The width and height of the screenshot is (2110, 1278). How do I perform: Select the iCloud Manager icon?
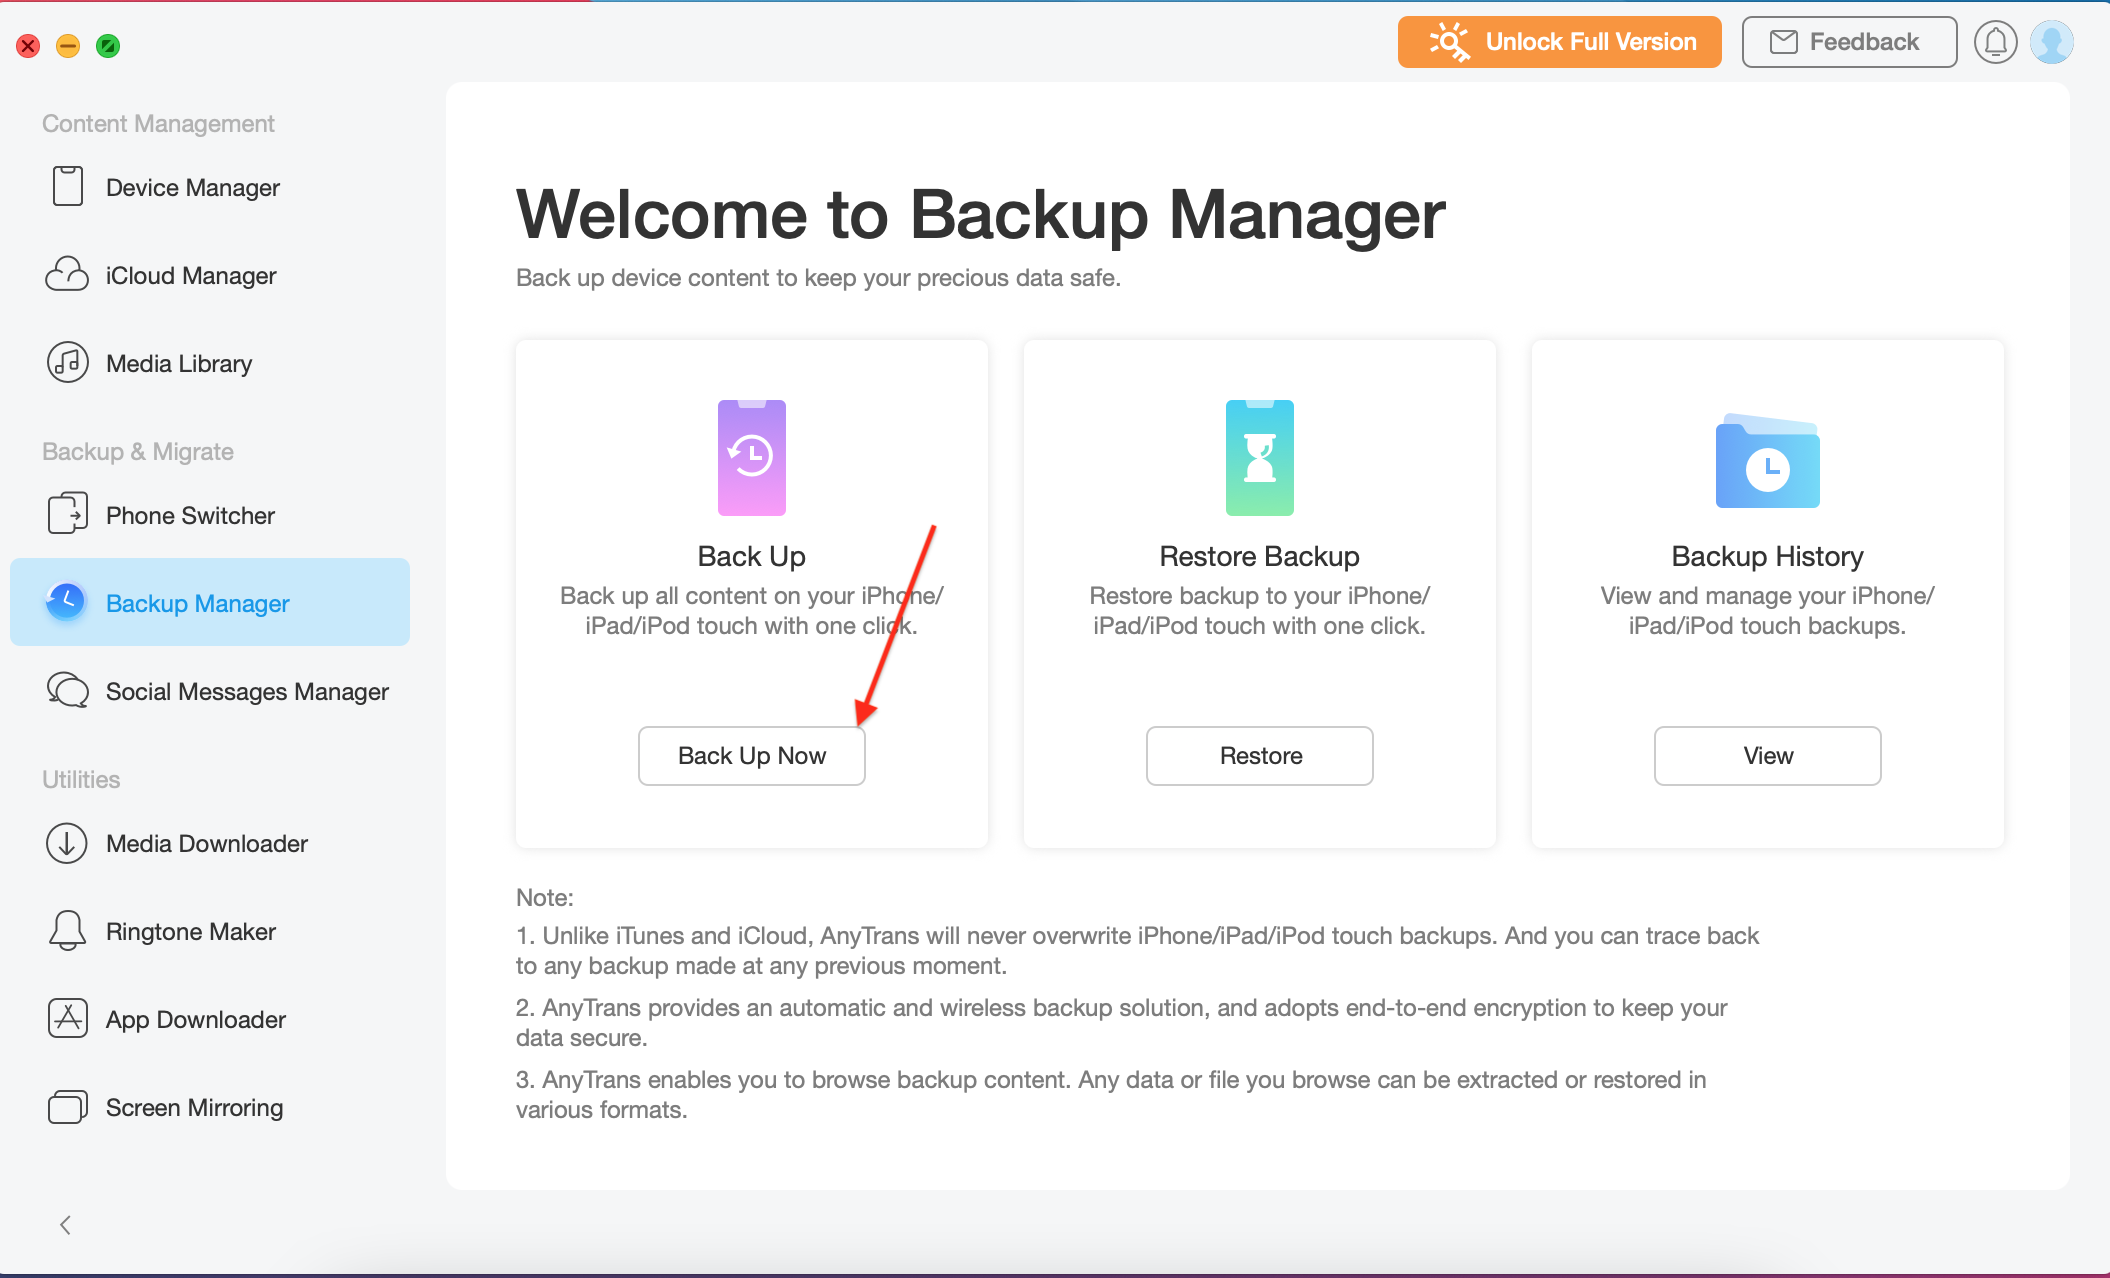67,275
